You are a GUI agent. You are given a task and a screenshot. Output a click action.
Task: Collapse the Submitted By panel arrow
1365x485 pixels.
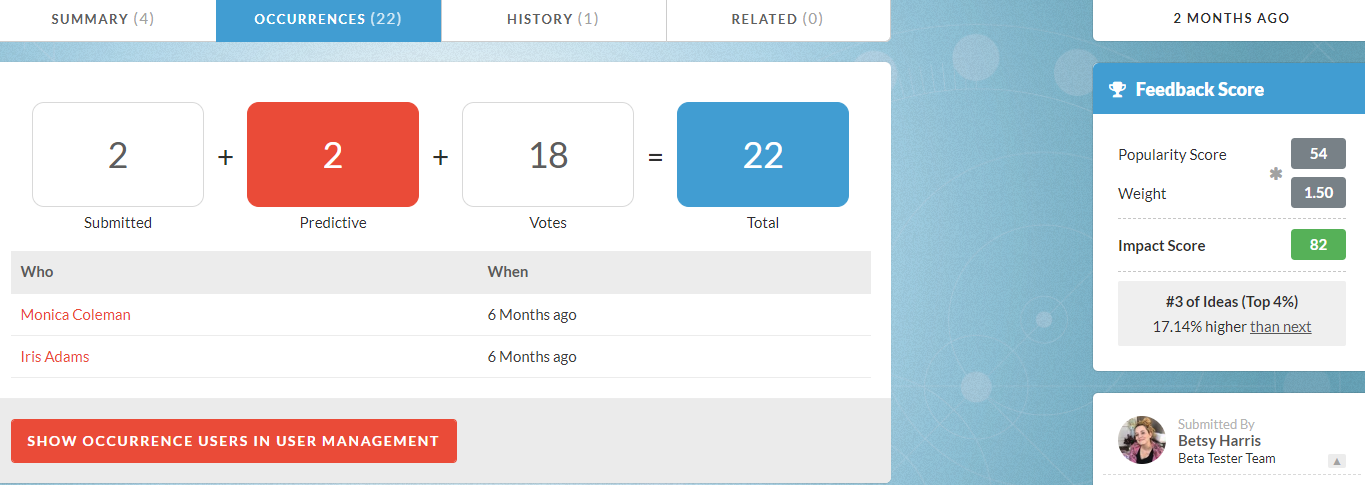tap(1336, 461)
